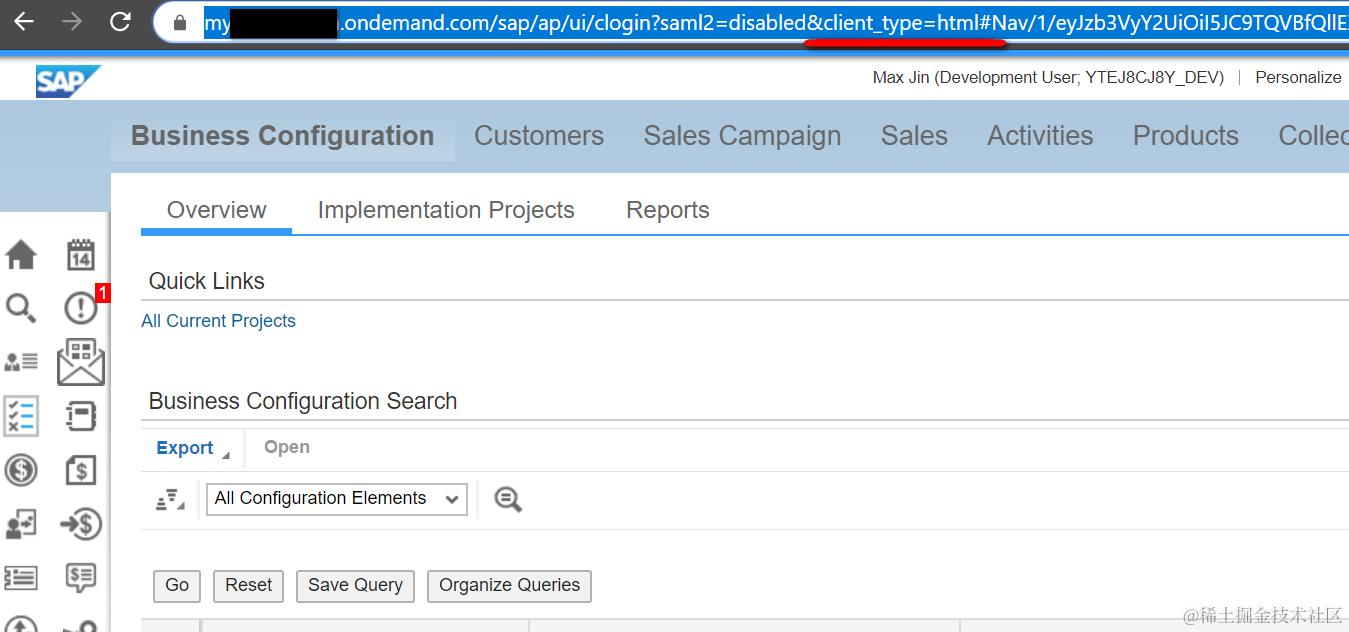Screen dimensions: 1349x632
Task: Open the calendar icon showing 14
Action: [81, 255]
